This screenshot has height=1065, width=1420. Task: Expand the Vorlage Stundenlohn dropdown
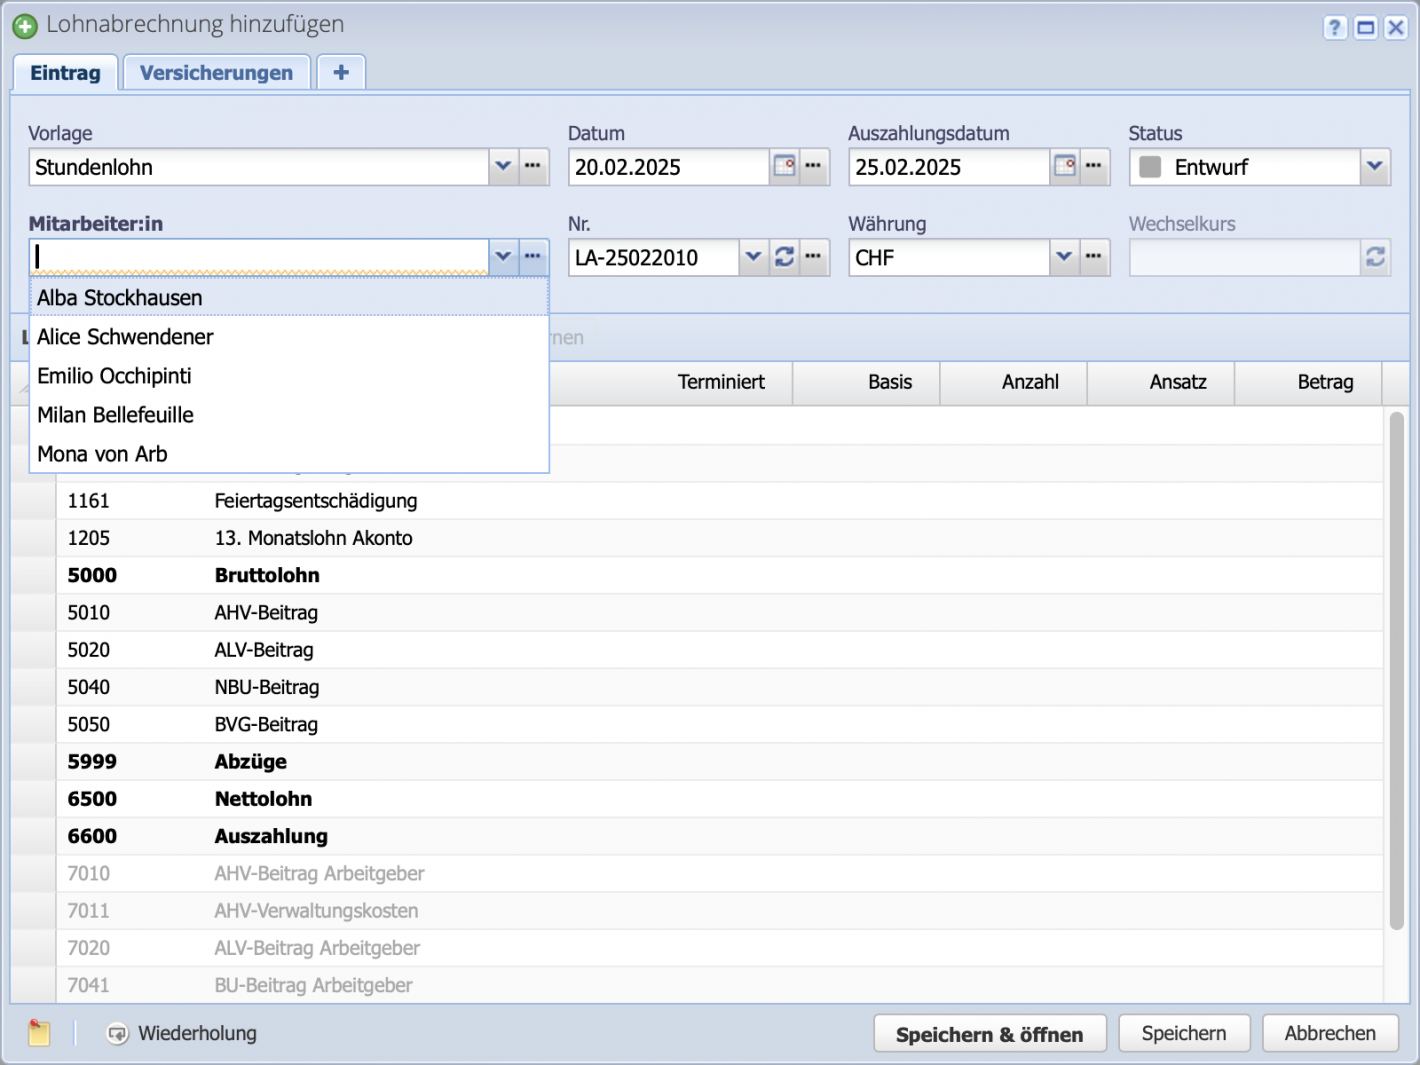503,167
